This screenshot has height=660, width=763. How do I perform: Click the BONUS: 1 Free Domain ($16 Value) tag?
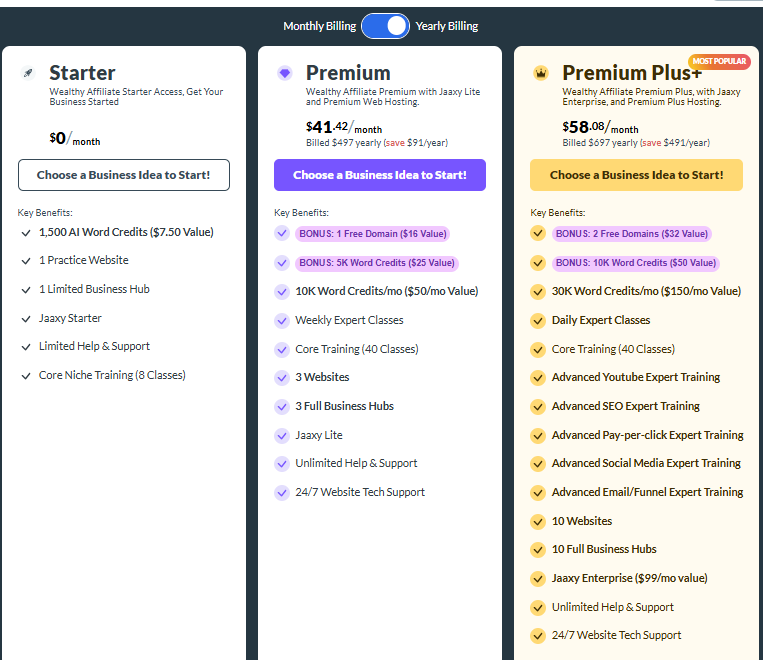click(x=373, y=234)
